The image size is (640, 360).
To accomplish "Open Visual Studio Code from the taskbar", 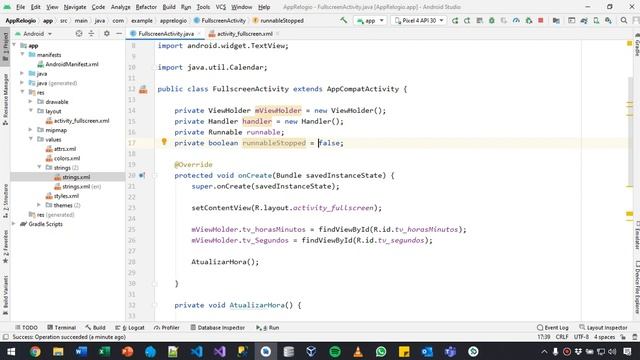I will coord(196,351).
